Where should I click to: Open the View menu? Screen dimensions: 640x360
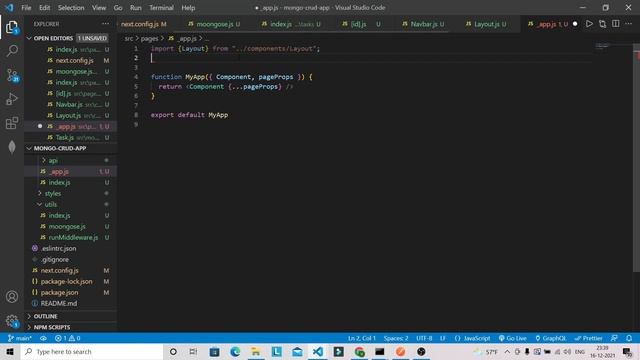tap(99, 8)
